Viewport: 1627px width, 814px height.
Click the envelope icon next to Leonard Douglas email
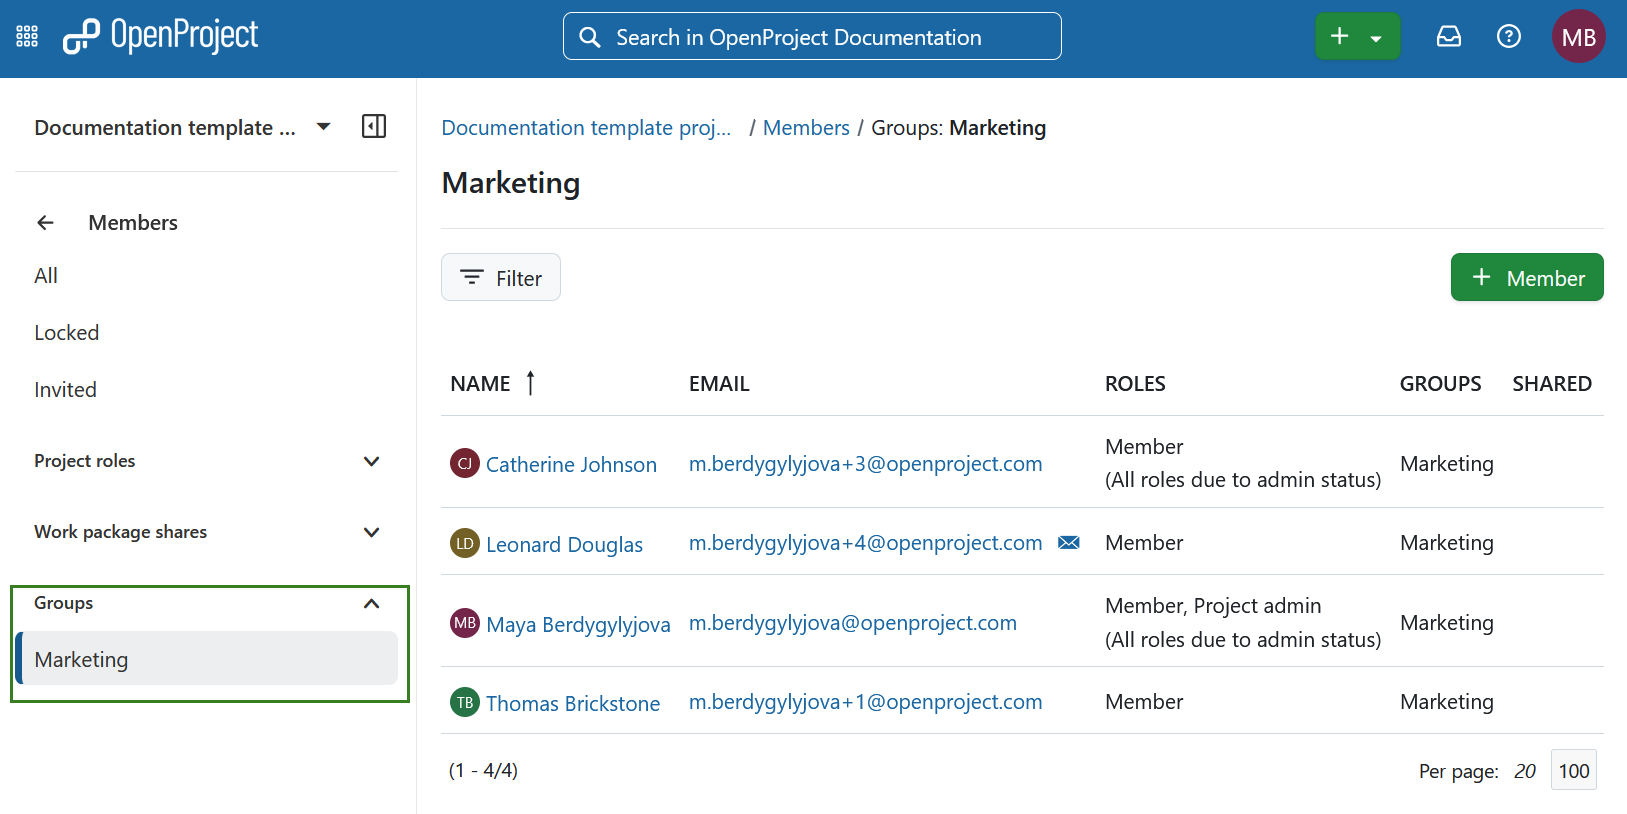point(1069,542)
